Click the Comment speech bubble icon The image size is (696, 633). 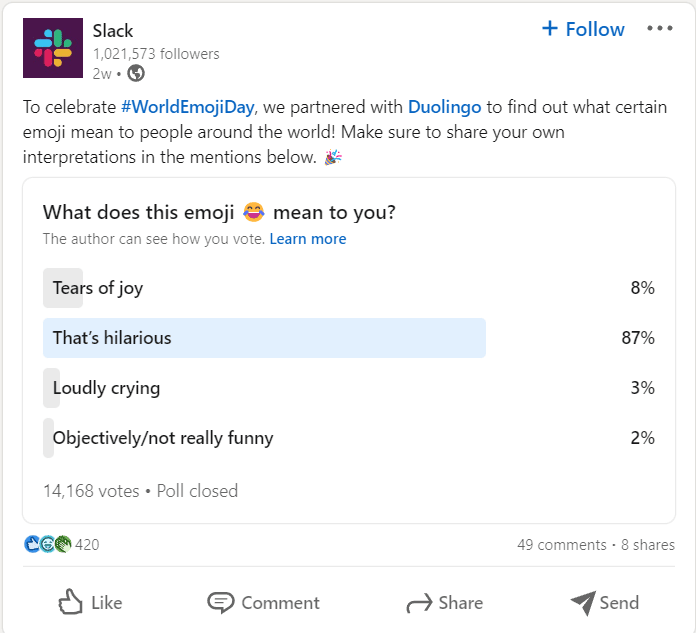[x=221, y=602]
